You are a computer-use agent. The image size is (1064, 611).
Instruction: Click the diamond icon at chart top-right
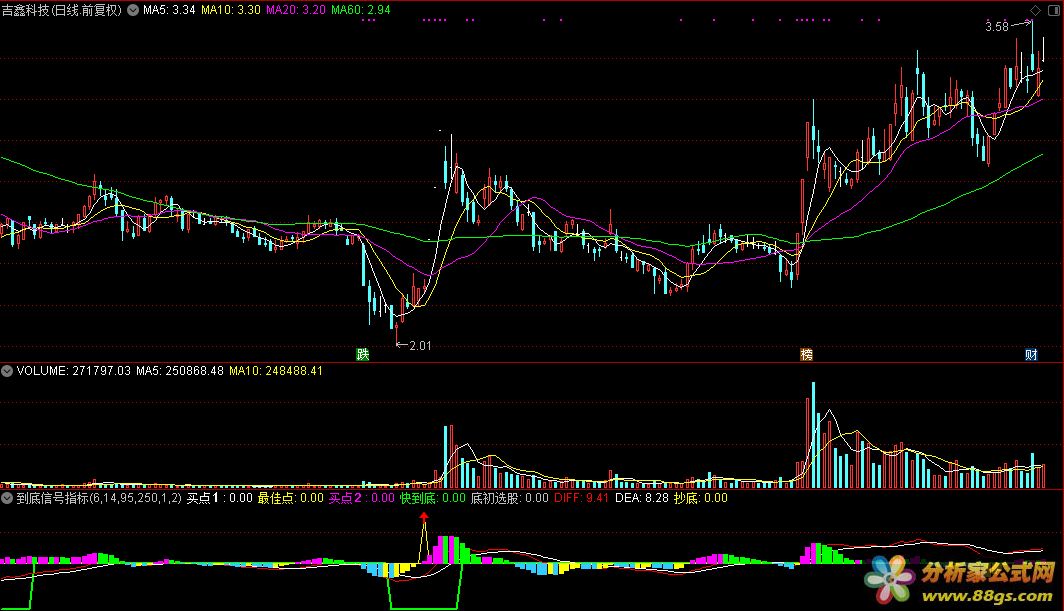[x=1035, y=10]
